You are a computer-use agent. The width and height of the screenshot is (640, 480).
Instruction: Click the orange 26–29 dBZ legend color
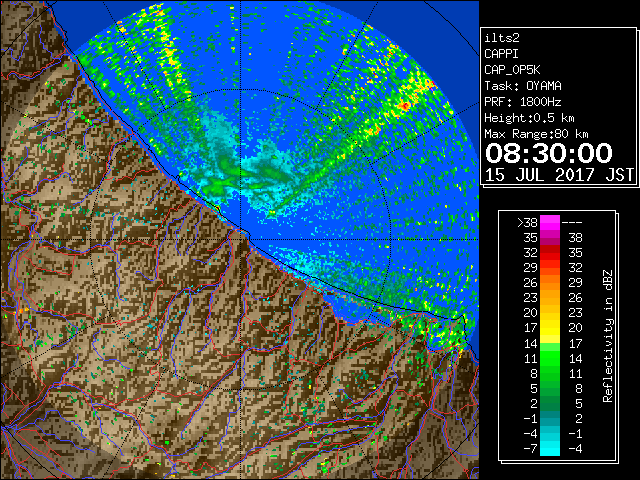pos(550,282)
